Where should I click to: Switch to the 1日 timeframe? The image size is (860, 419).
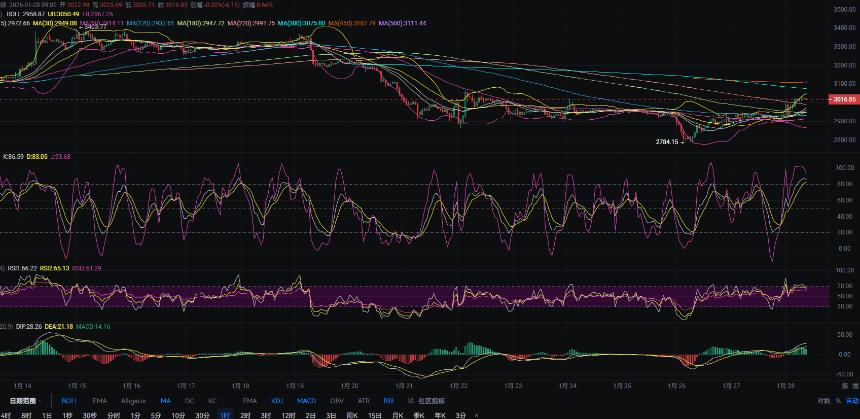(x=46, y=415)
